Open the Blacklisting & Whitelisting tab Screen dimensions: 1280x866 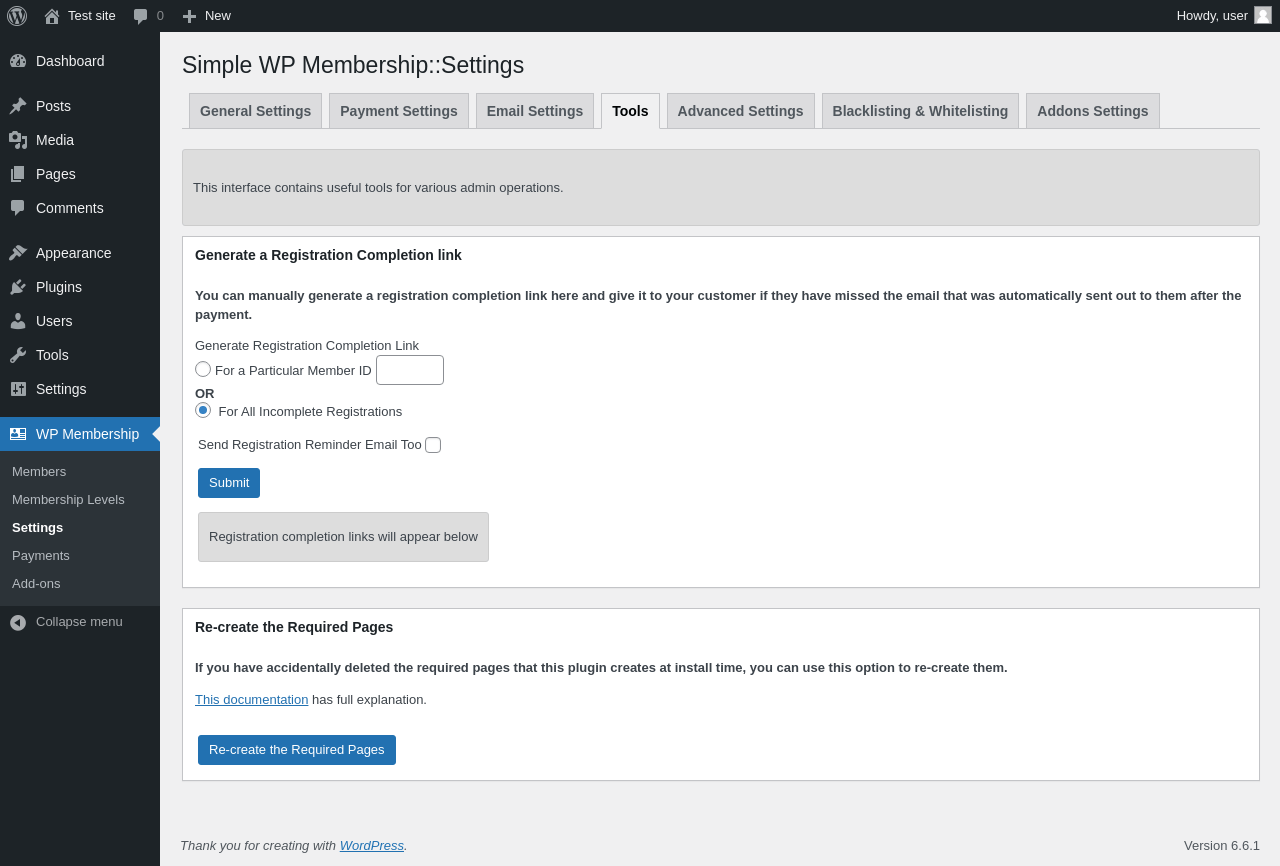[920, 111]
